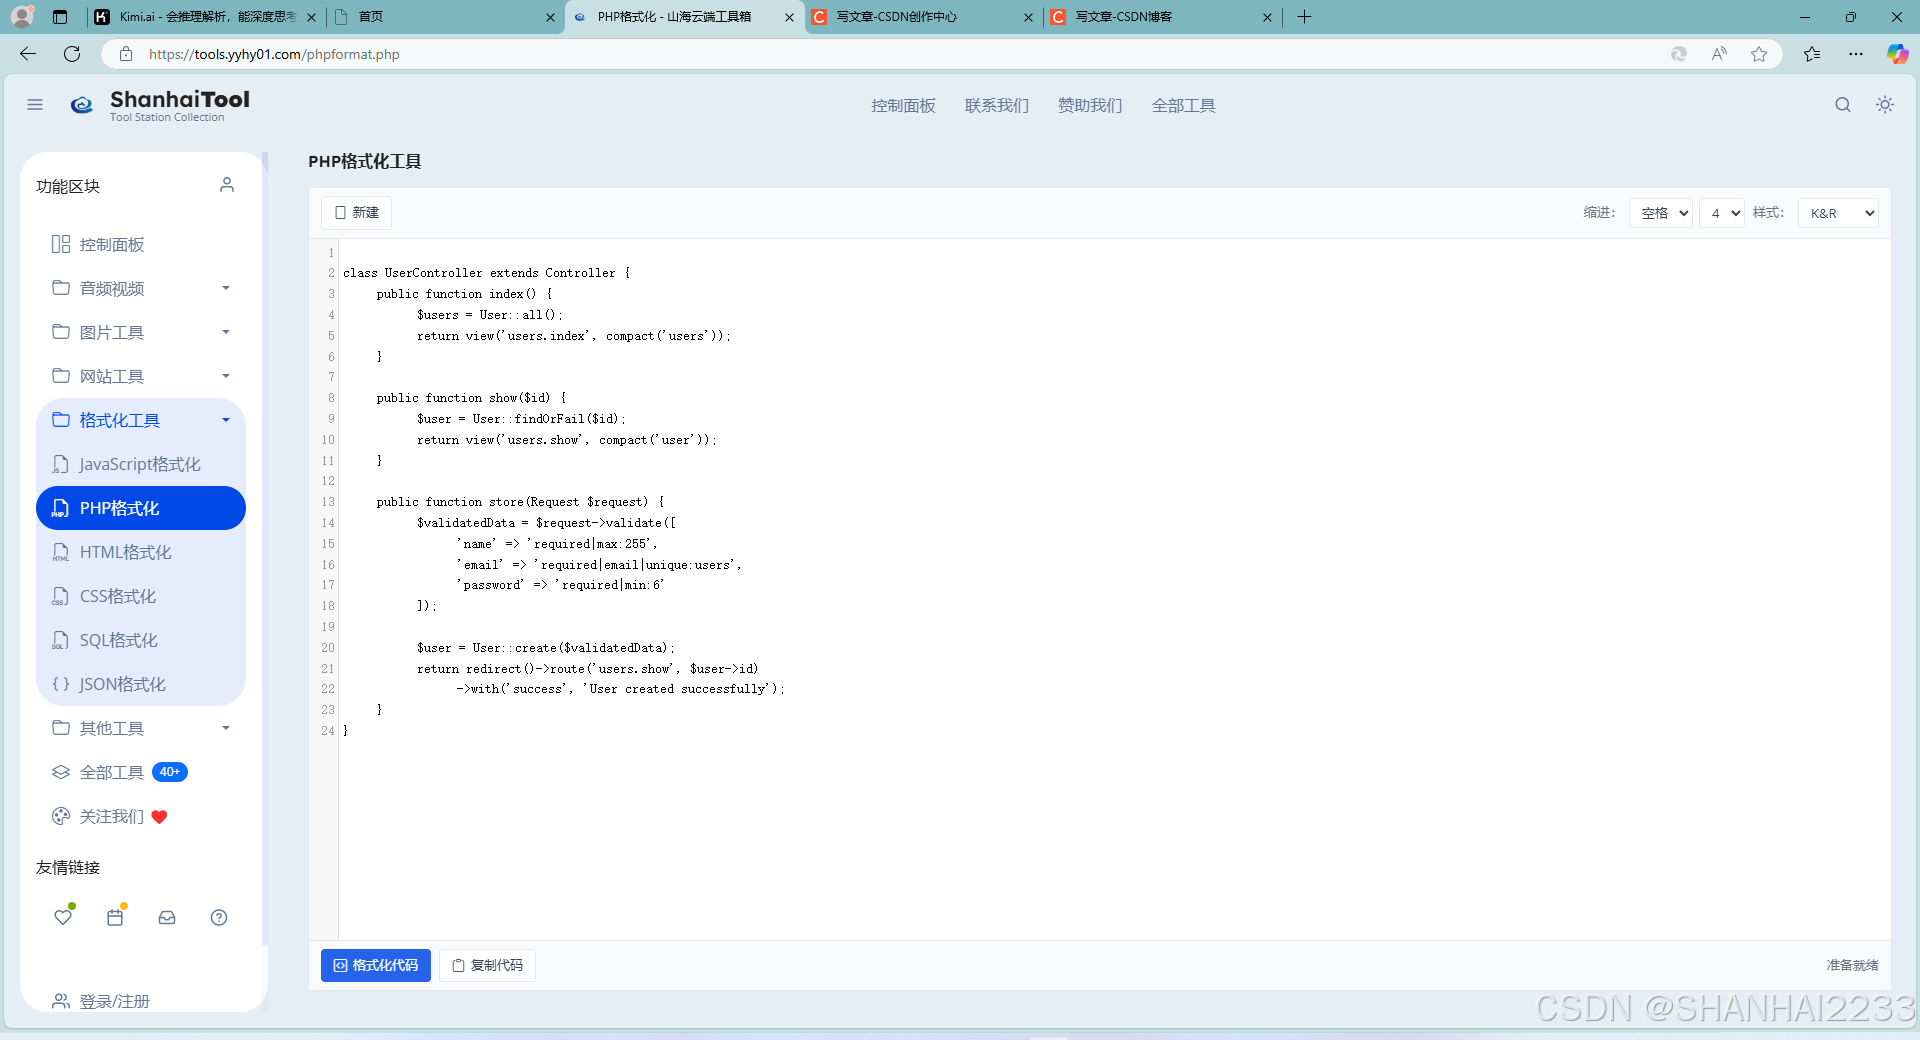Expand the 网站工具 menu arrow
This screenshot has width=1920, height=1040.
226,376
